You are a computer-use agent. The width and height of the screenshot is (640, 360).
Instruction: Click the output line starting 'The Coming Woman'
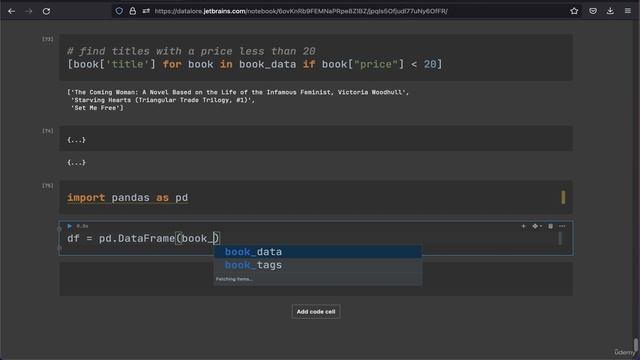point(238,92)
